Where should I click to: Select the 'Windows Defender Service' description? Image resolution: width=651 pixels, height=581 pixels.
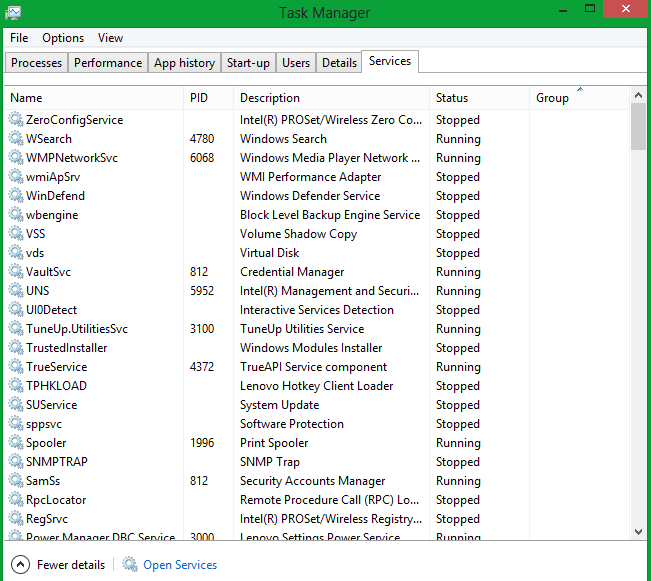tap(310, 196)
